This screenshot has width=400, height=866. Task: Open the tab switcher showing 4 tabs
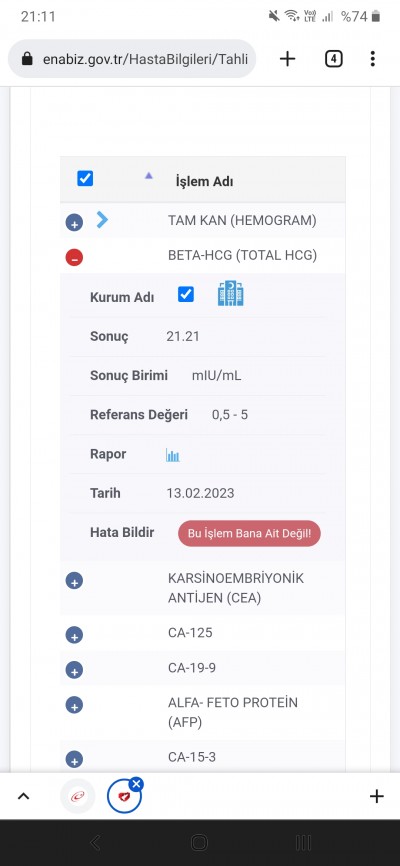[x=333, y=59]
